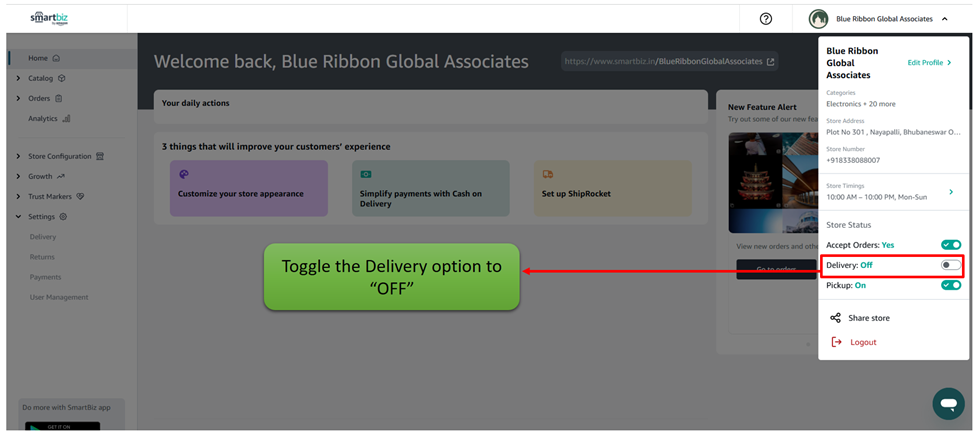Click the 10:00 AM – 10:00 PM timings text
The image size is (975, 431).
tap(876, 197)
